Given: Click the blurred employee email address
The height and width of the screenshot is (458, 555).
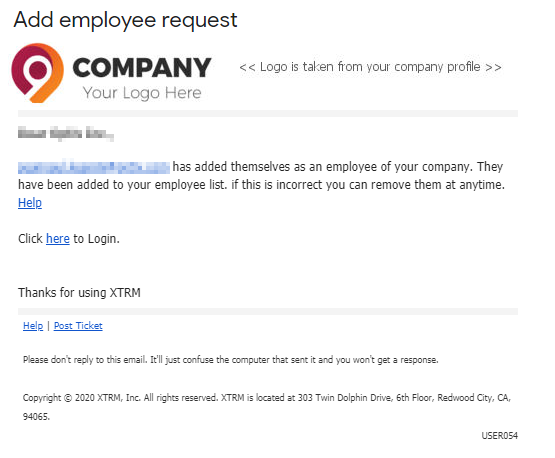Looking at the screenshot, I should [x=94, y=167].
